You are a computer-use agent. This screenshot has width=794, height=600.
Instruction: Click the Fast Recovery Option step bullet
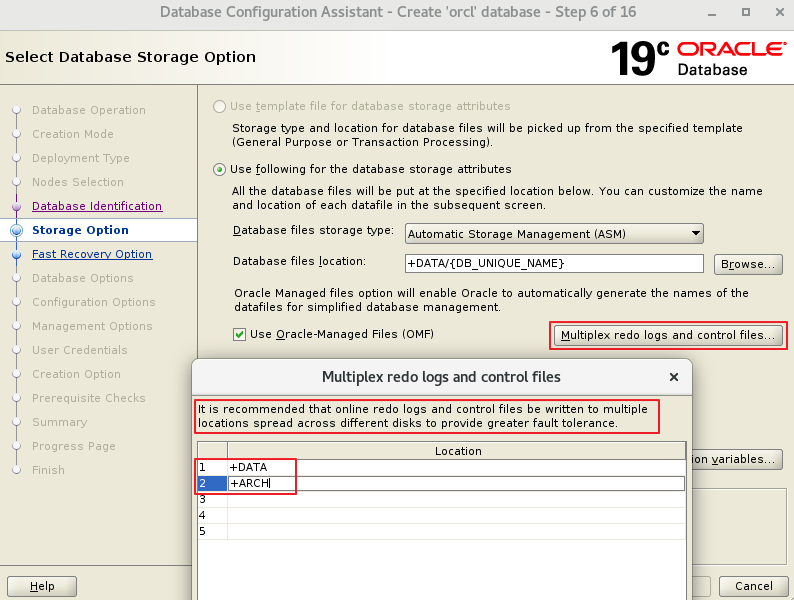click(x=15, y=254)
